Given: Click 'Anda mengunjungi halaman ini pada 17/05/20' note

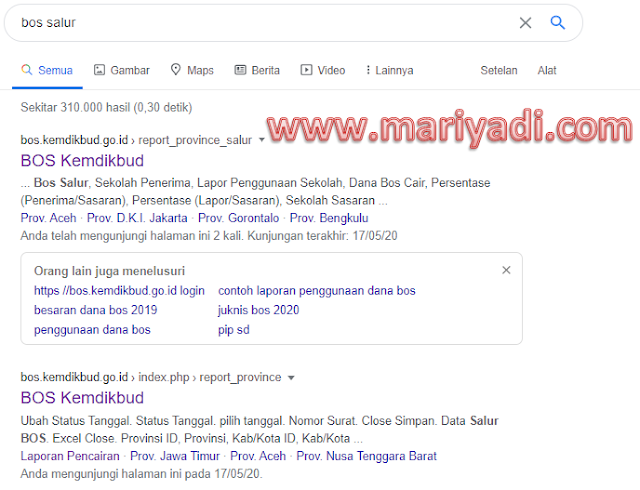Looking at the screenshot, I should point(141,474).
